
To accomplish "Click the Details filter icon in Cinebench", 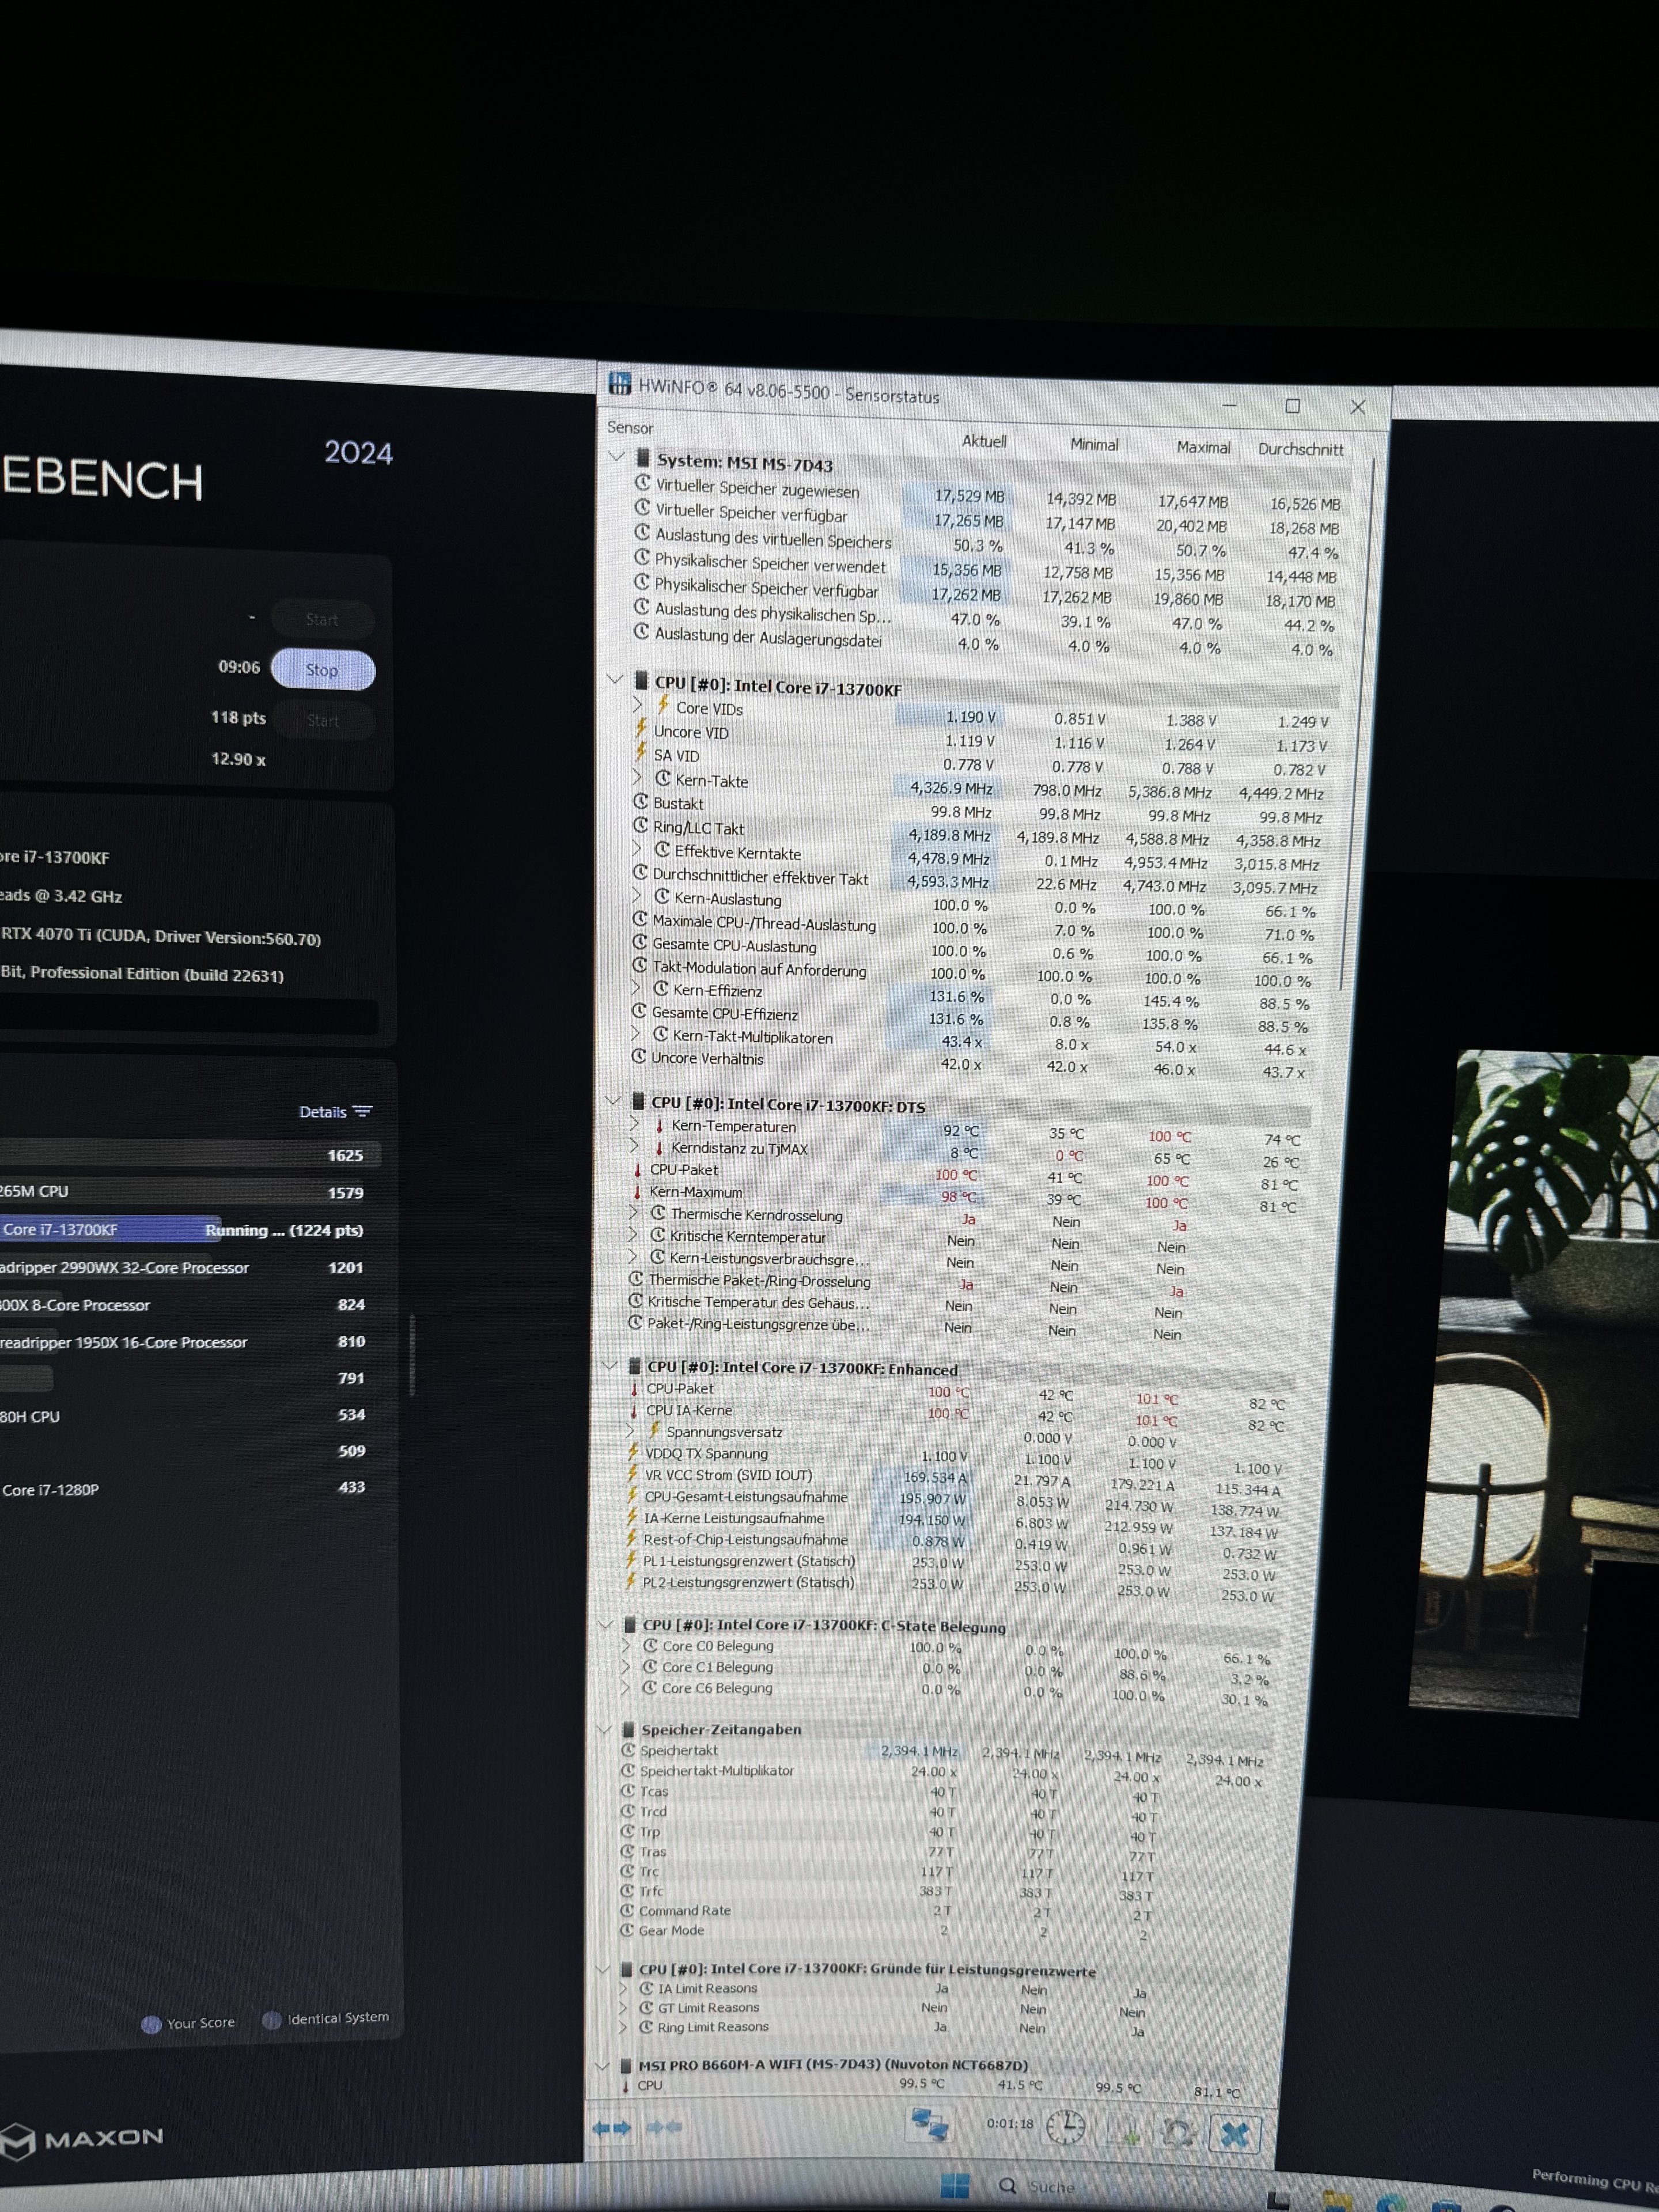I will point(363,1111).
